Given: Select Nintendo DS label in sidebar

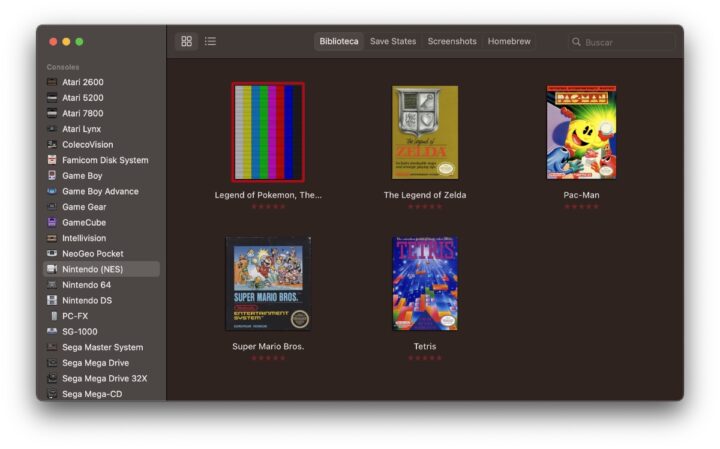Looking at the screenshot, I should point(87,301).
